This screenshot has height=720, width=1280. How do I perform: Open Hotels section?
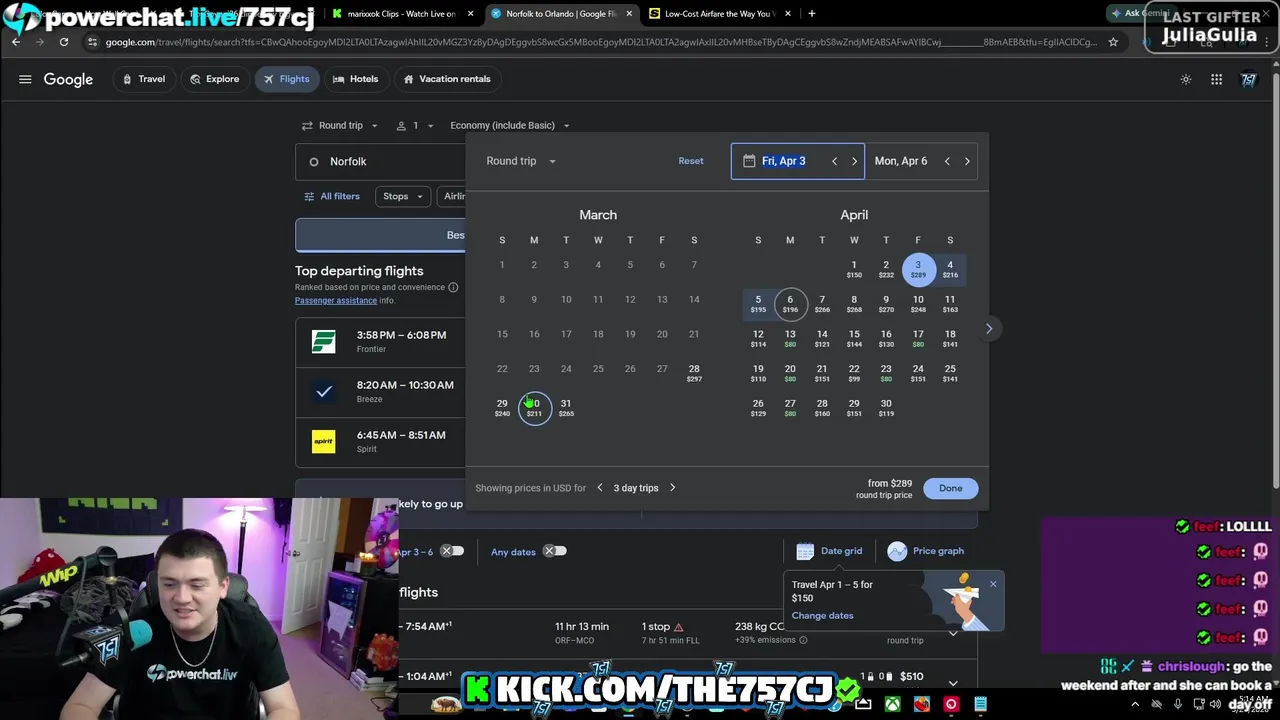tap(355, 79)
